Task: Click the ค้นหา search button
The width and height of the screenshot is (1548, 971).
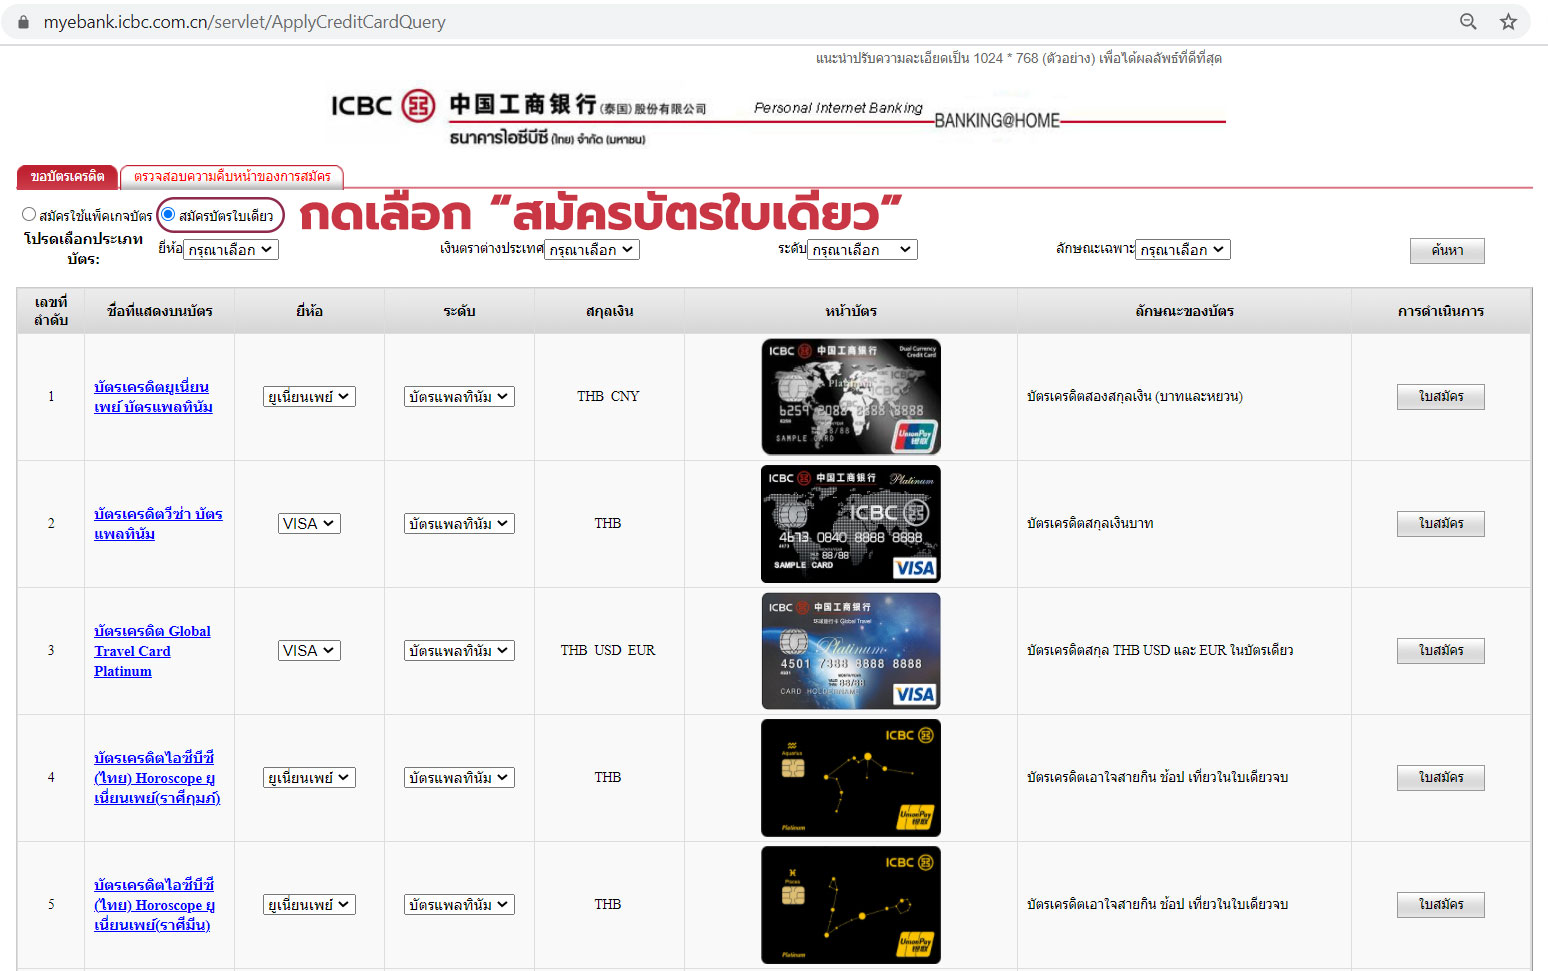Action: (1447, 250)
